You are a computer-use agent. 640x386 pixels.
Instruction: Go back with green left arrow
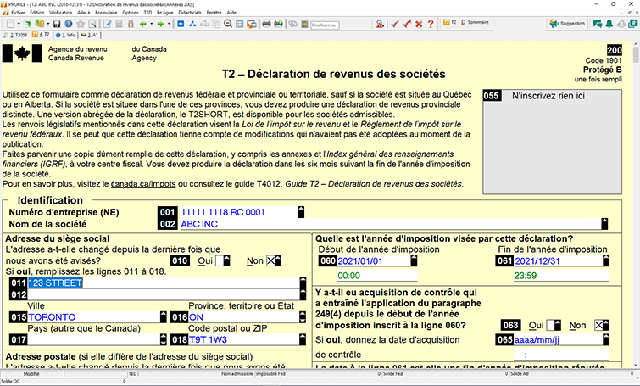[x=143, y=24]
